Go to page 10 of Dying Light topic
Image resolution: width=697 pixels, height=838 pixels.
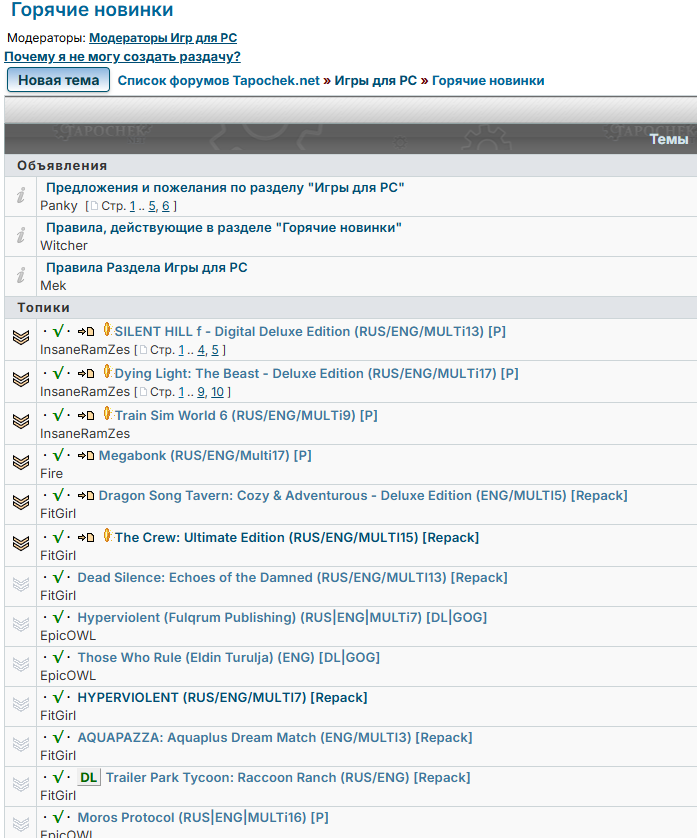217,392
